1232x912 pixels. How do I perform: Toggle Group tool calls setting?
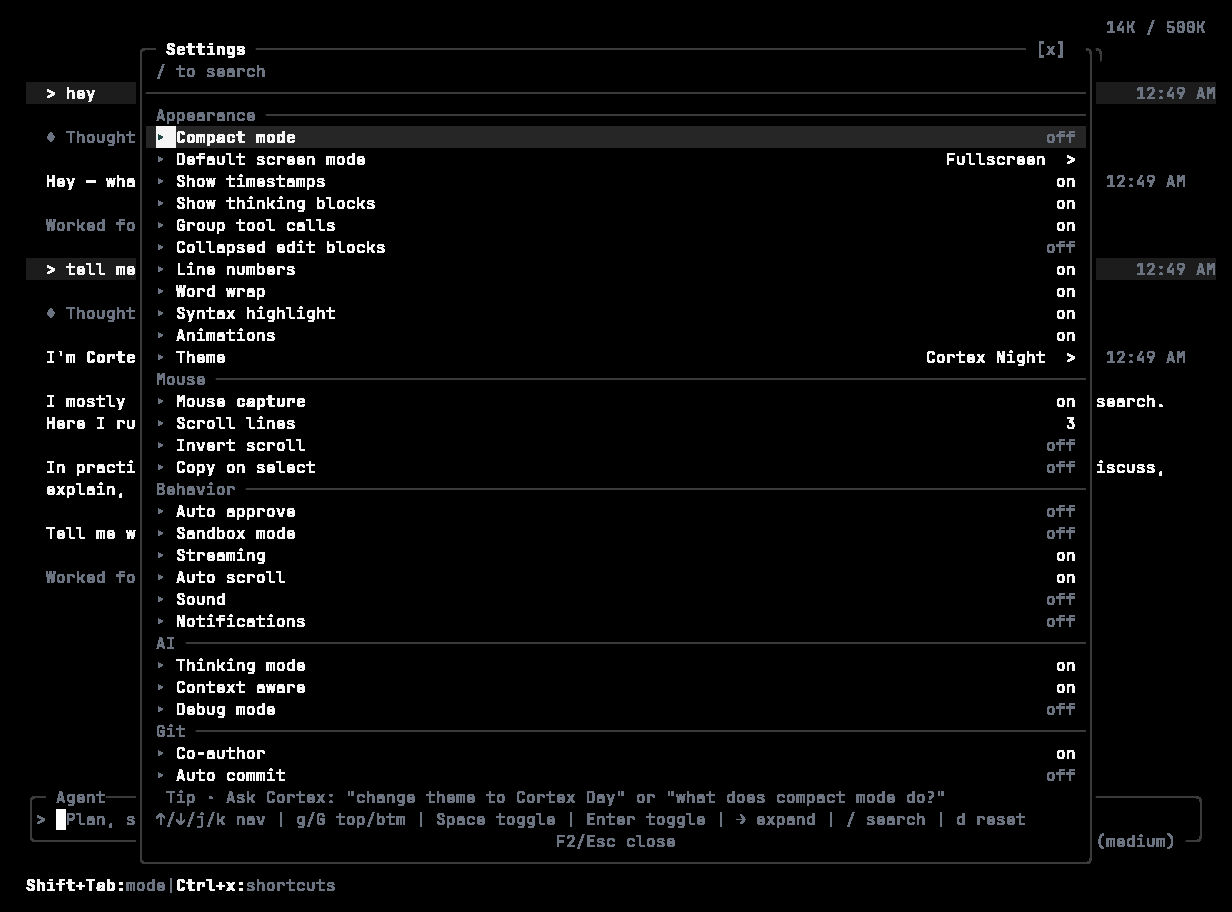tap(616, 225)
